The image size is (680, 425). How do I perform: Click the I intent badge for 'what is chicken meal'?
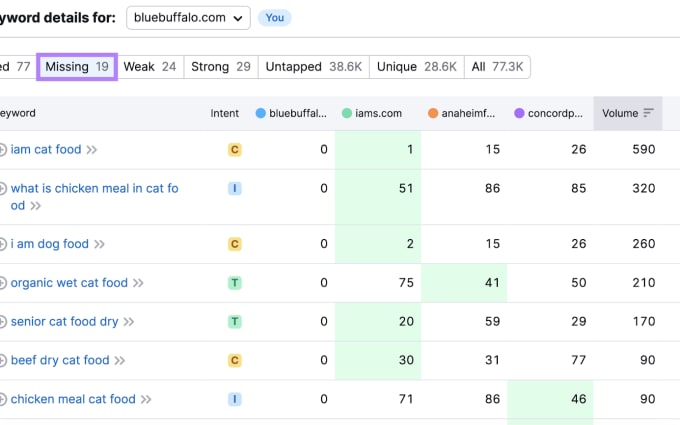[x=235, y=188]
